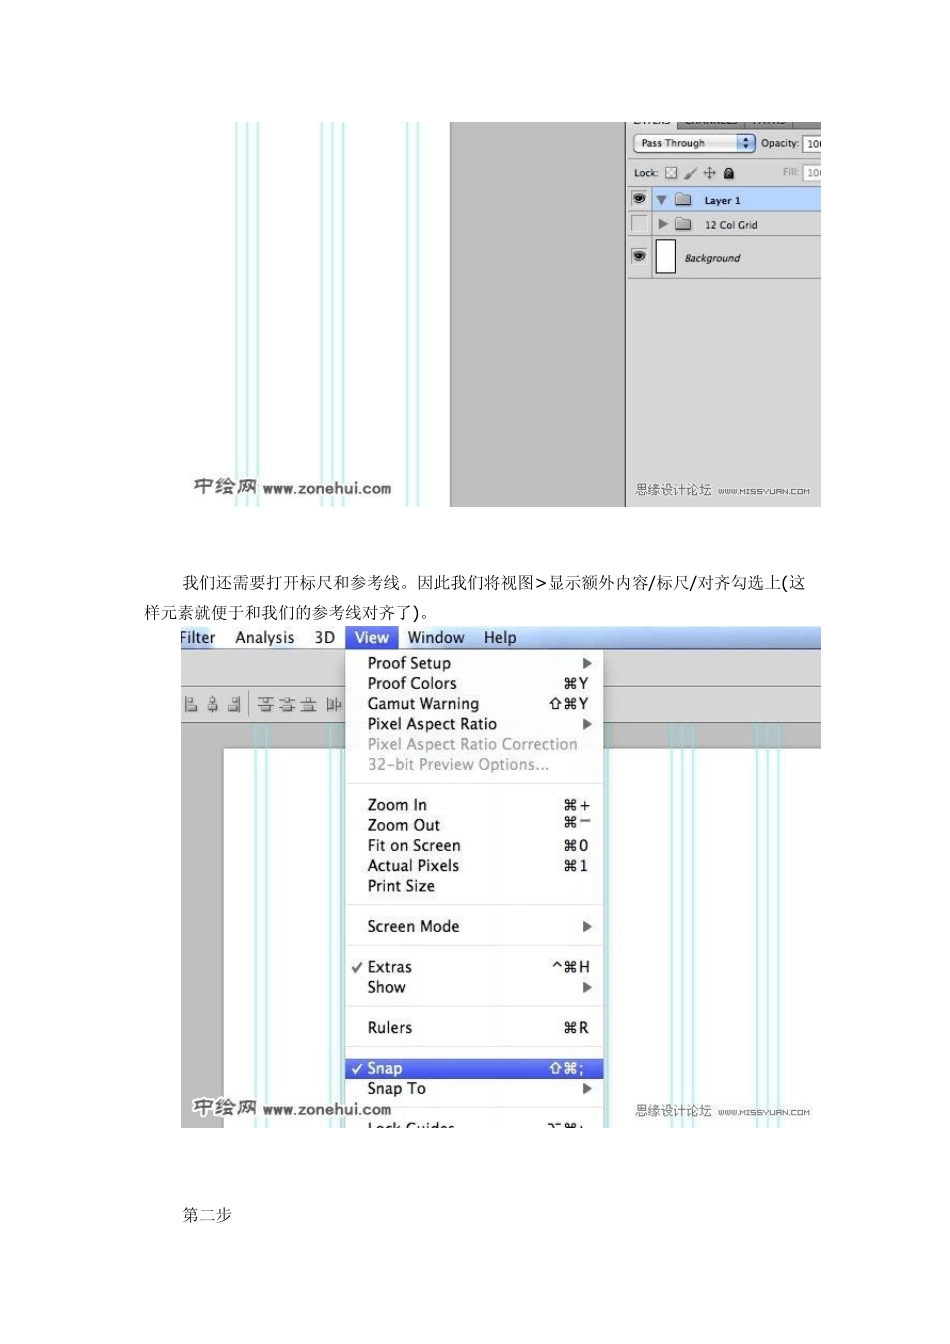Click the Layer 1 group folder icon
The image size is (950, 1344).
(x=683, y=200)
